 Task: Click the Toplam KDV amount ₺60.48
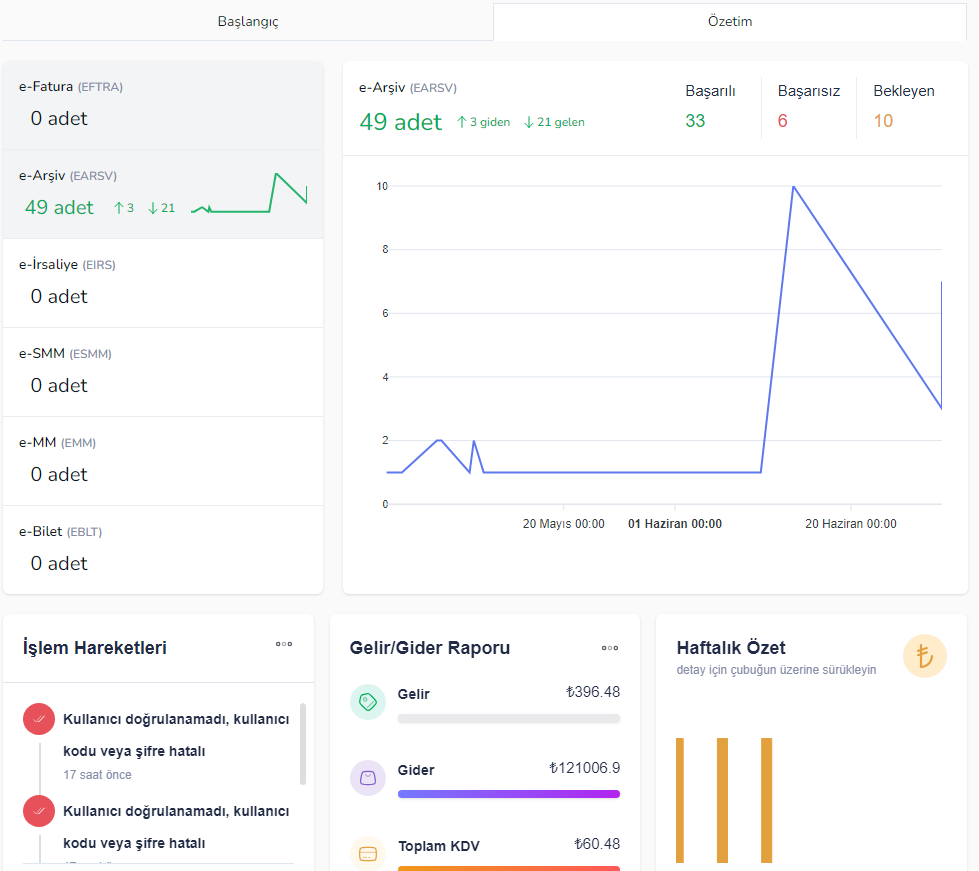[597, 844]
